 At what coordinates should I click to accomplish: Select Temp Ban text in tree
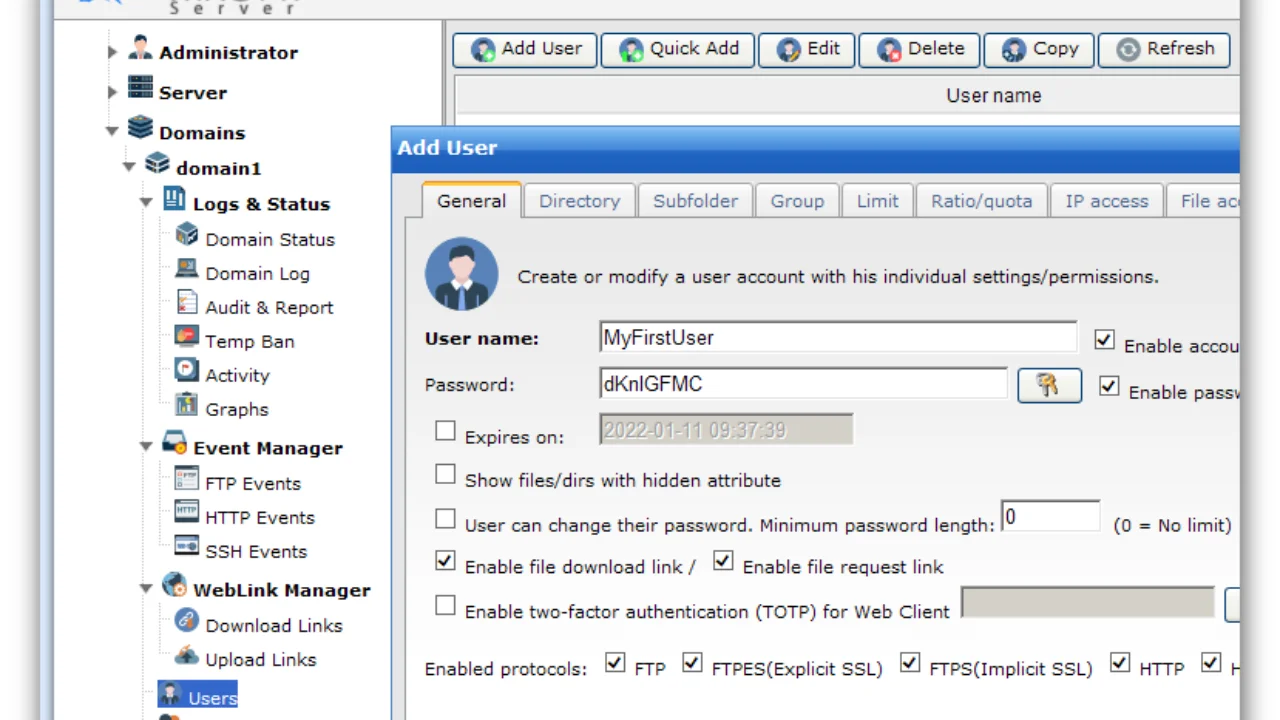250,341
